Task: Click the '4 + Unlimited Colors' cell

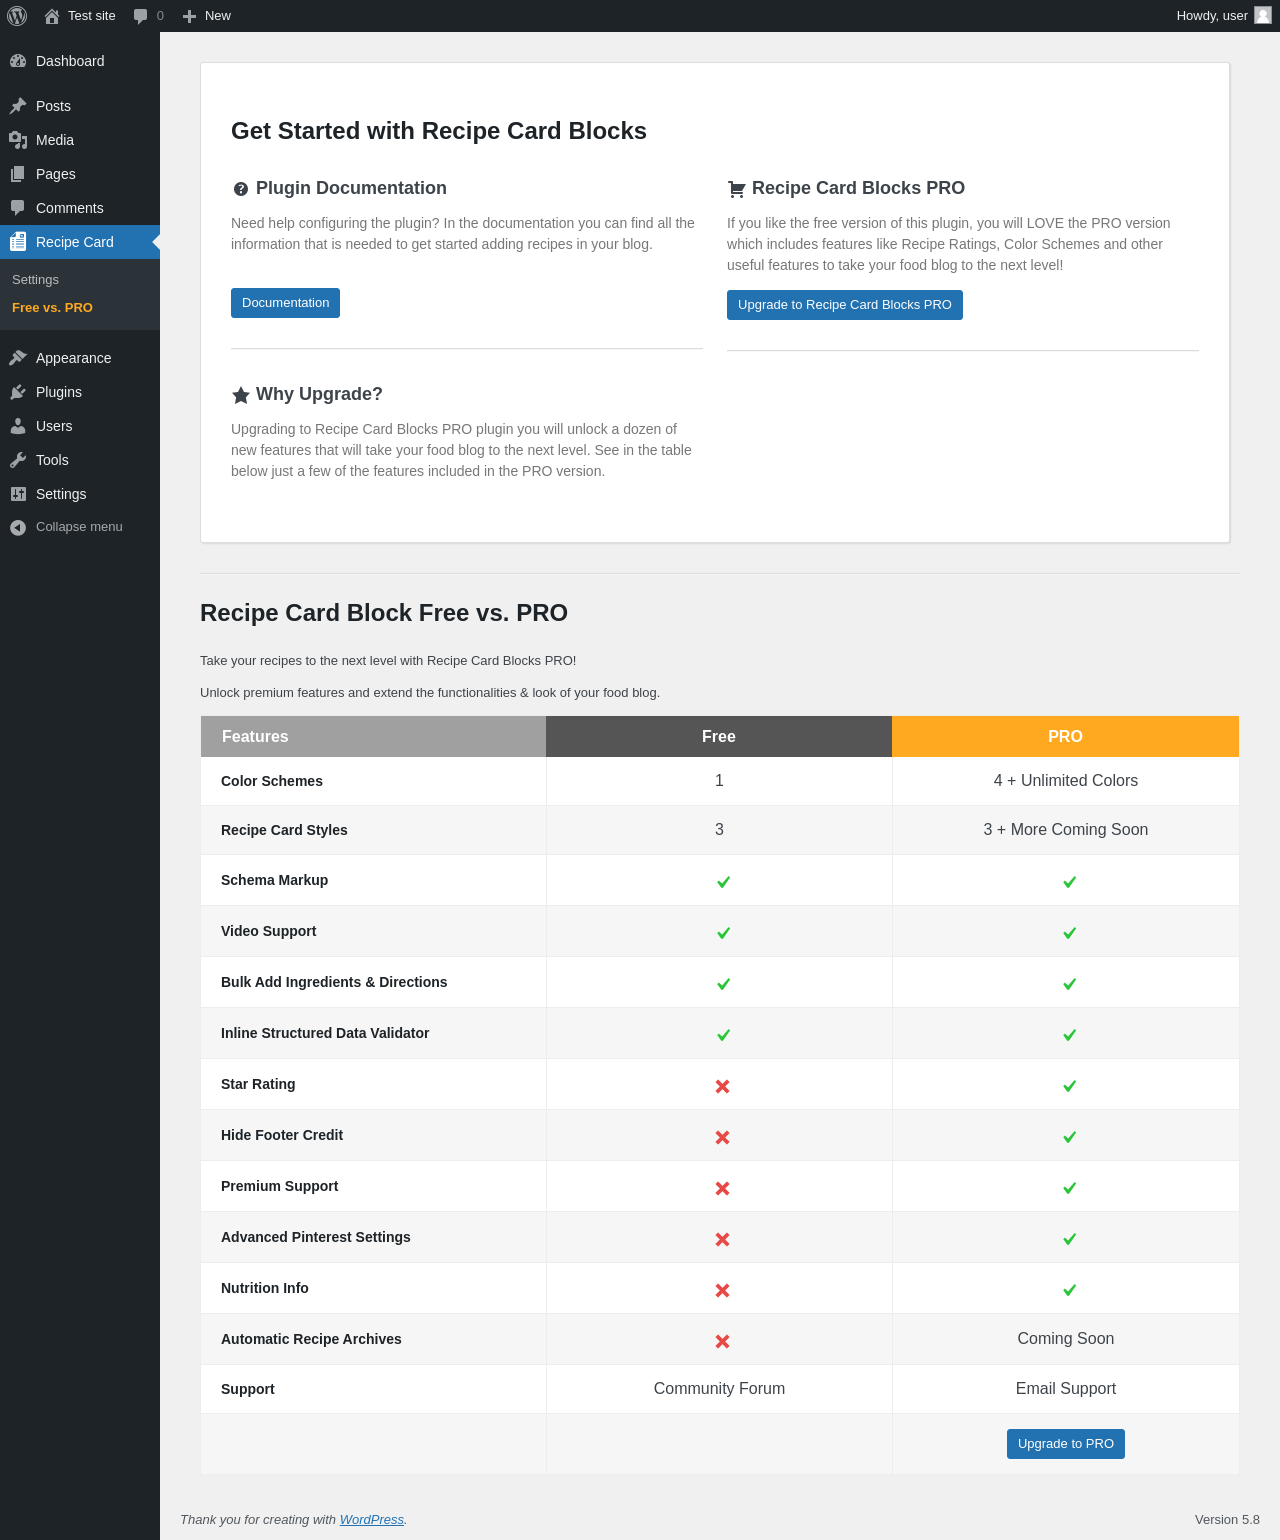Action: [x=1066, y=781]
